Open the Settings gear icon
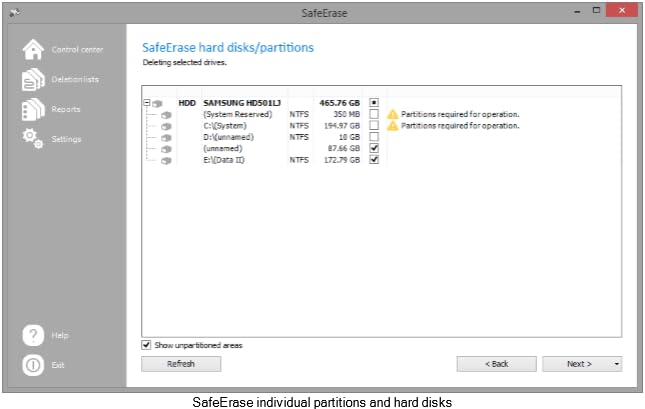The width and height of the screenshot is (645, 409). point(33,139)
